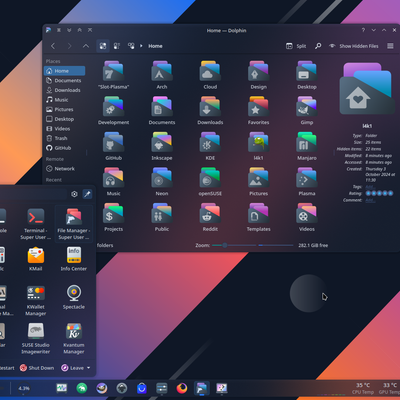The width and height of the screenshot is (400, 400).
Task: Launch KWallet Manager from the launcher
Action: coord(36,300)
